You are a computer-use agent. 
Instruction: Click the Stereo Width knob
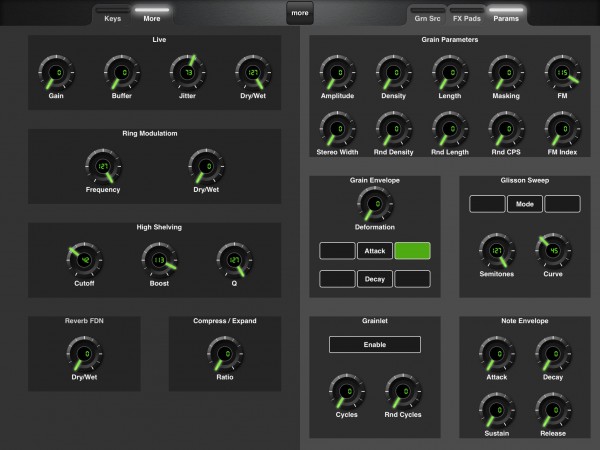338,129
